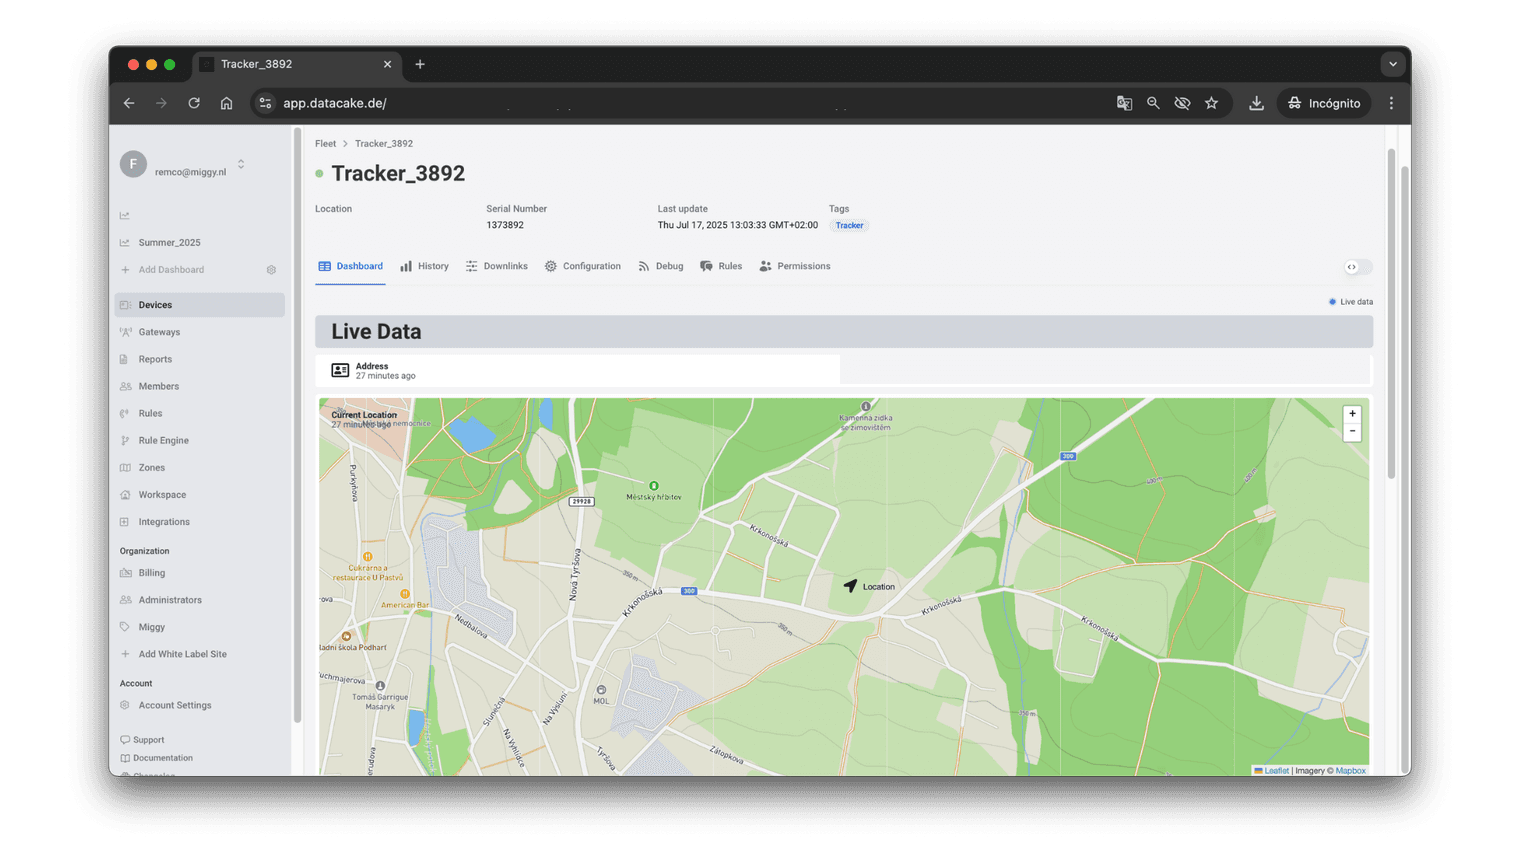Click the site information icon in address bar
Viewport: 1520px width, 855px height.
[x=265, y=103]
